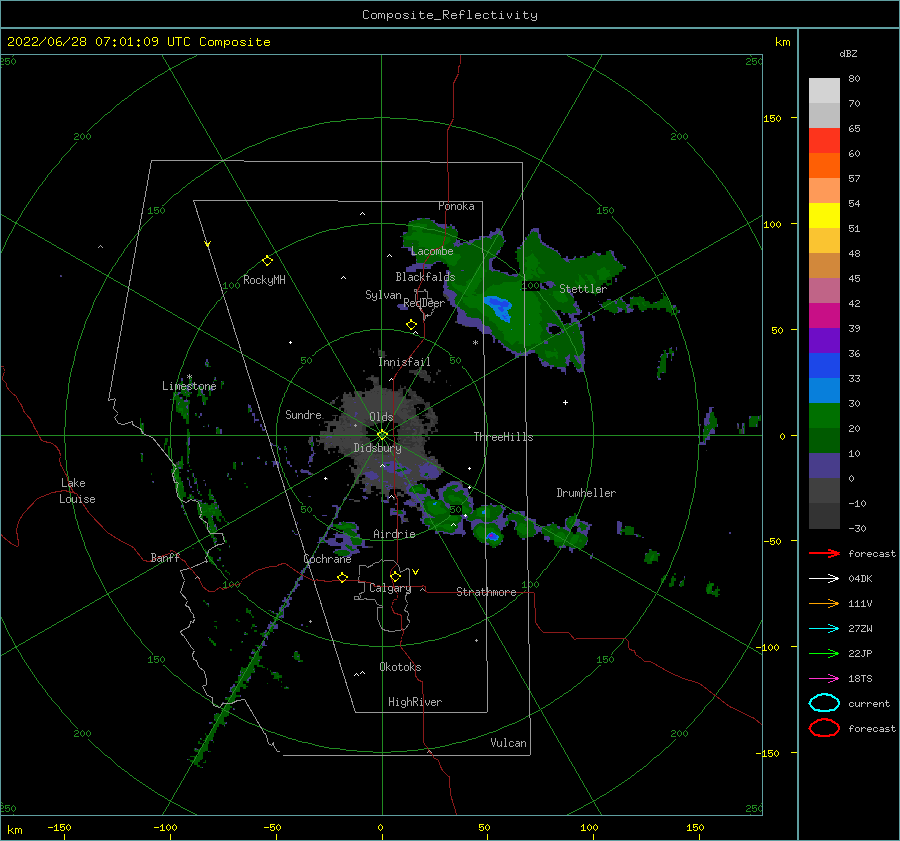Image resolution: width=900 pixels, height=841 pixels.
Task: Click the Composite_Reflectivity title text
Action: [x=449, y=15]
